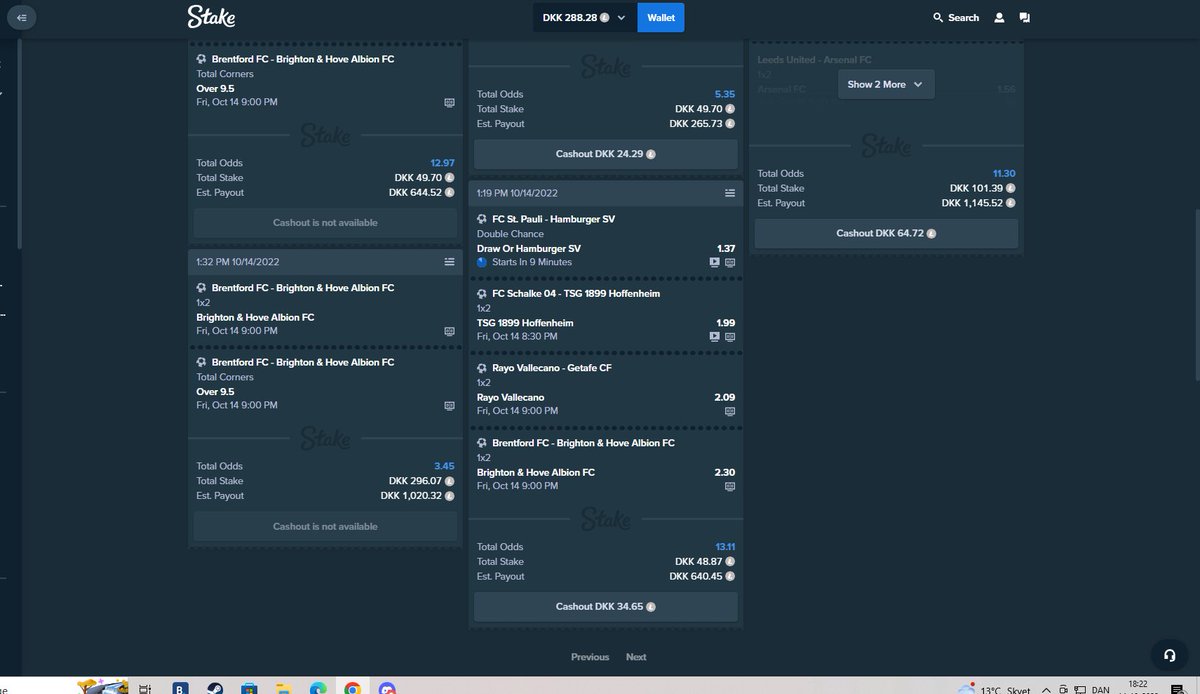Open match tracker for Over 9.5 in 1:32 PM slip
Screen dimensions: 1200x694
coord(450,406)
